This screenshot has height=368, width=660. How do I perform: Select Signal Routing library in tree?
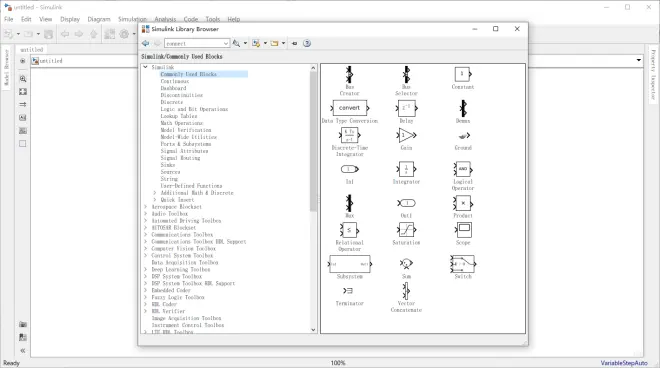(x=180, y=158)
